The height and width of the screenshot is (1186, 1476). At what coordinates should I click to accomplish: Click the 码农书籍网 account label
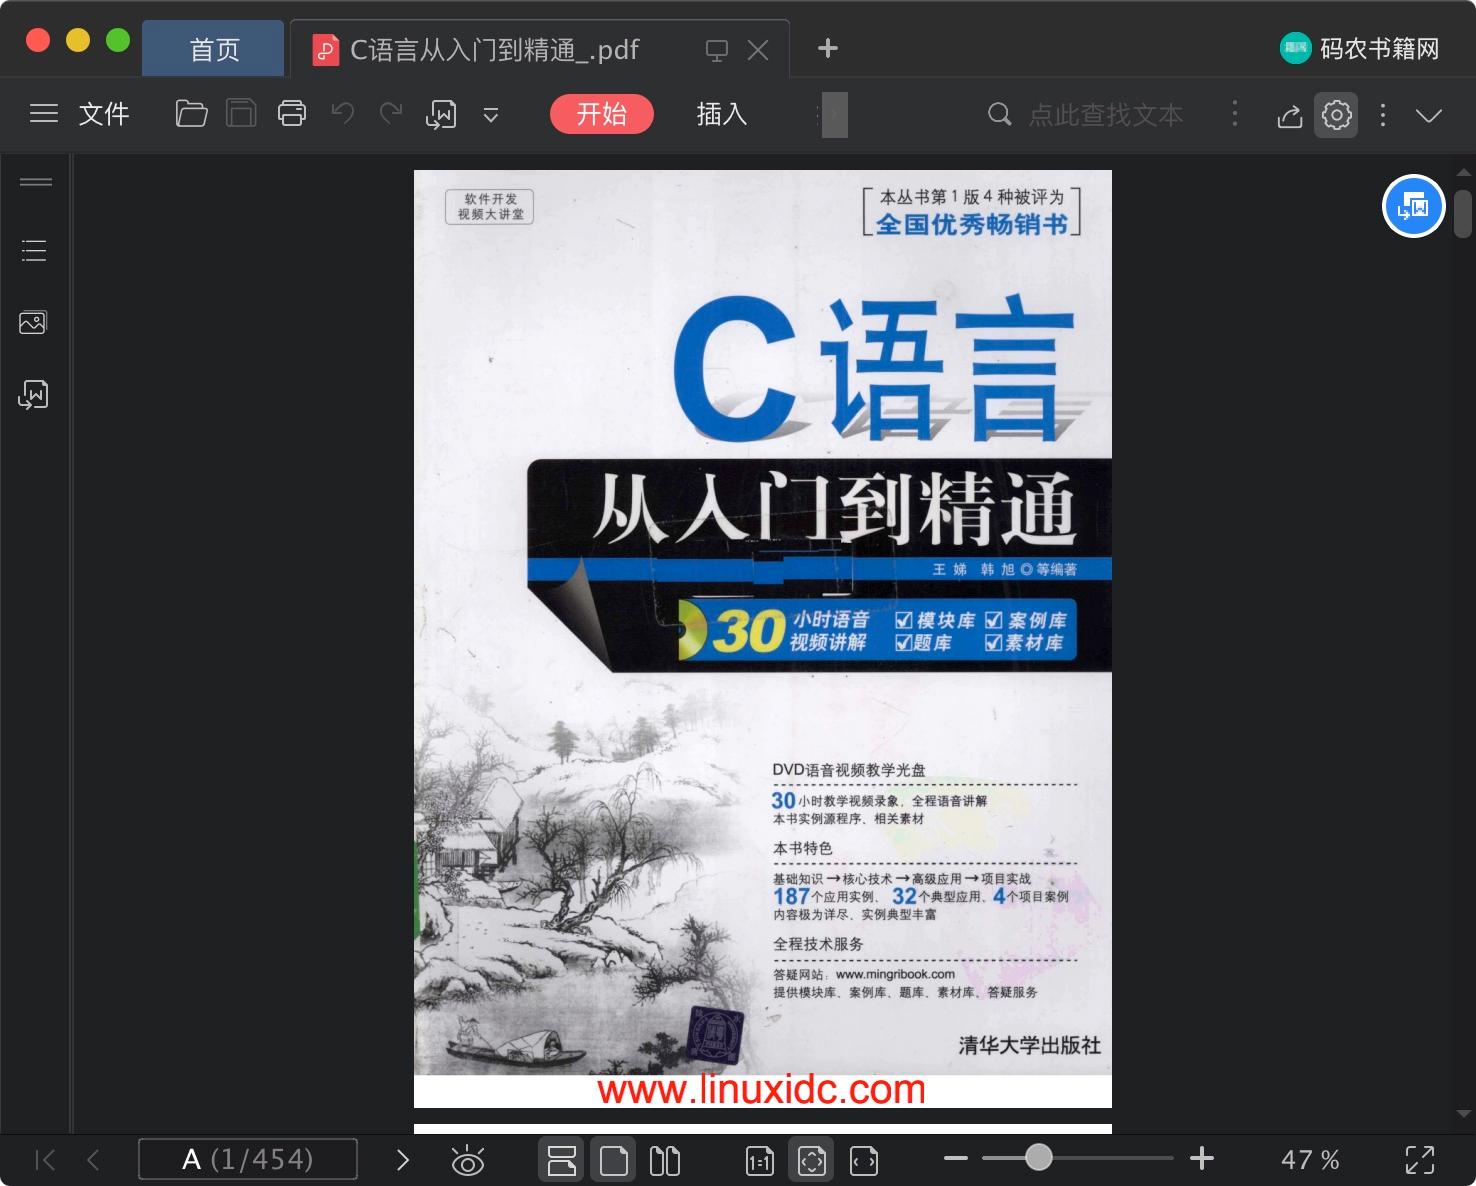(1360, 48)
